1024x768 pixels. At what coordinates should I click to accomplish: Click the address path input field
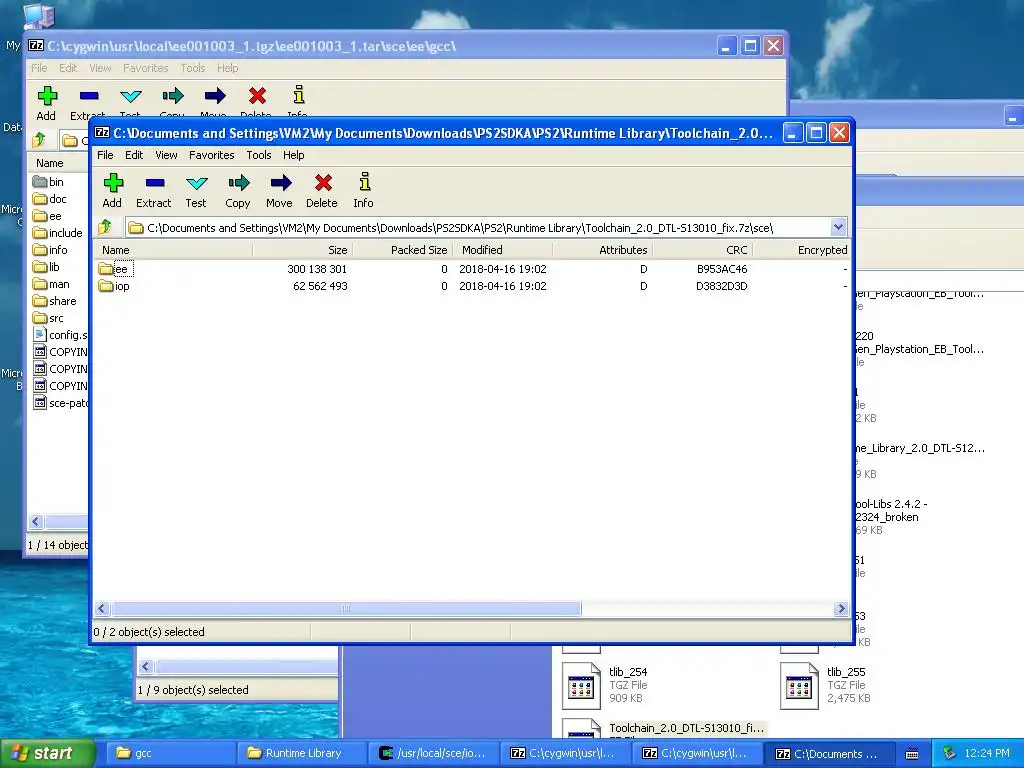point(478,227)
